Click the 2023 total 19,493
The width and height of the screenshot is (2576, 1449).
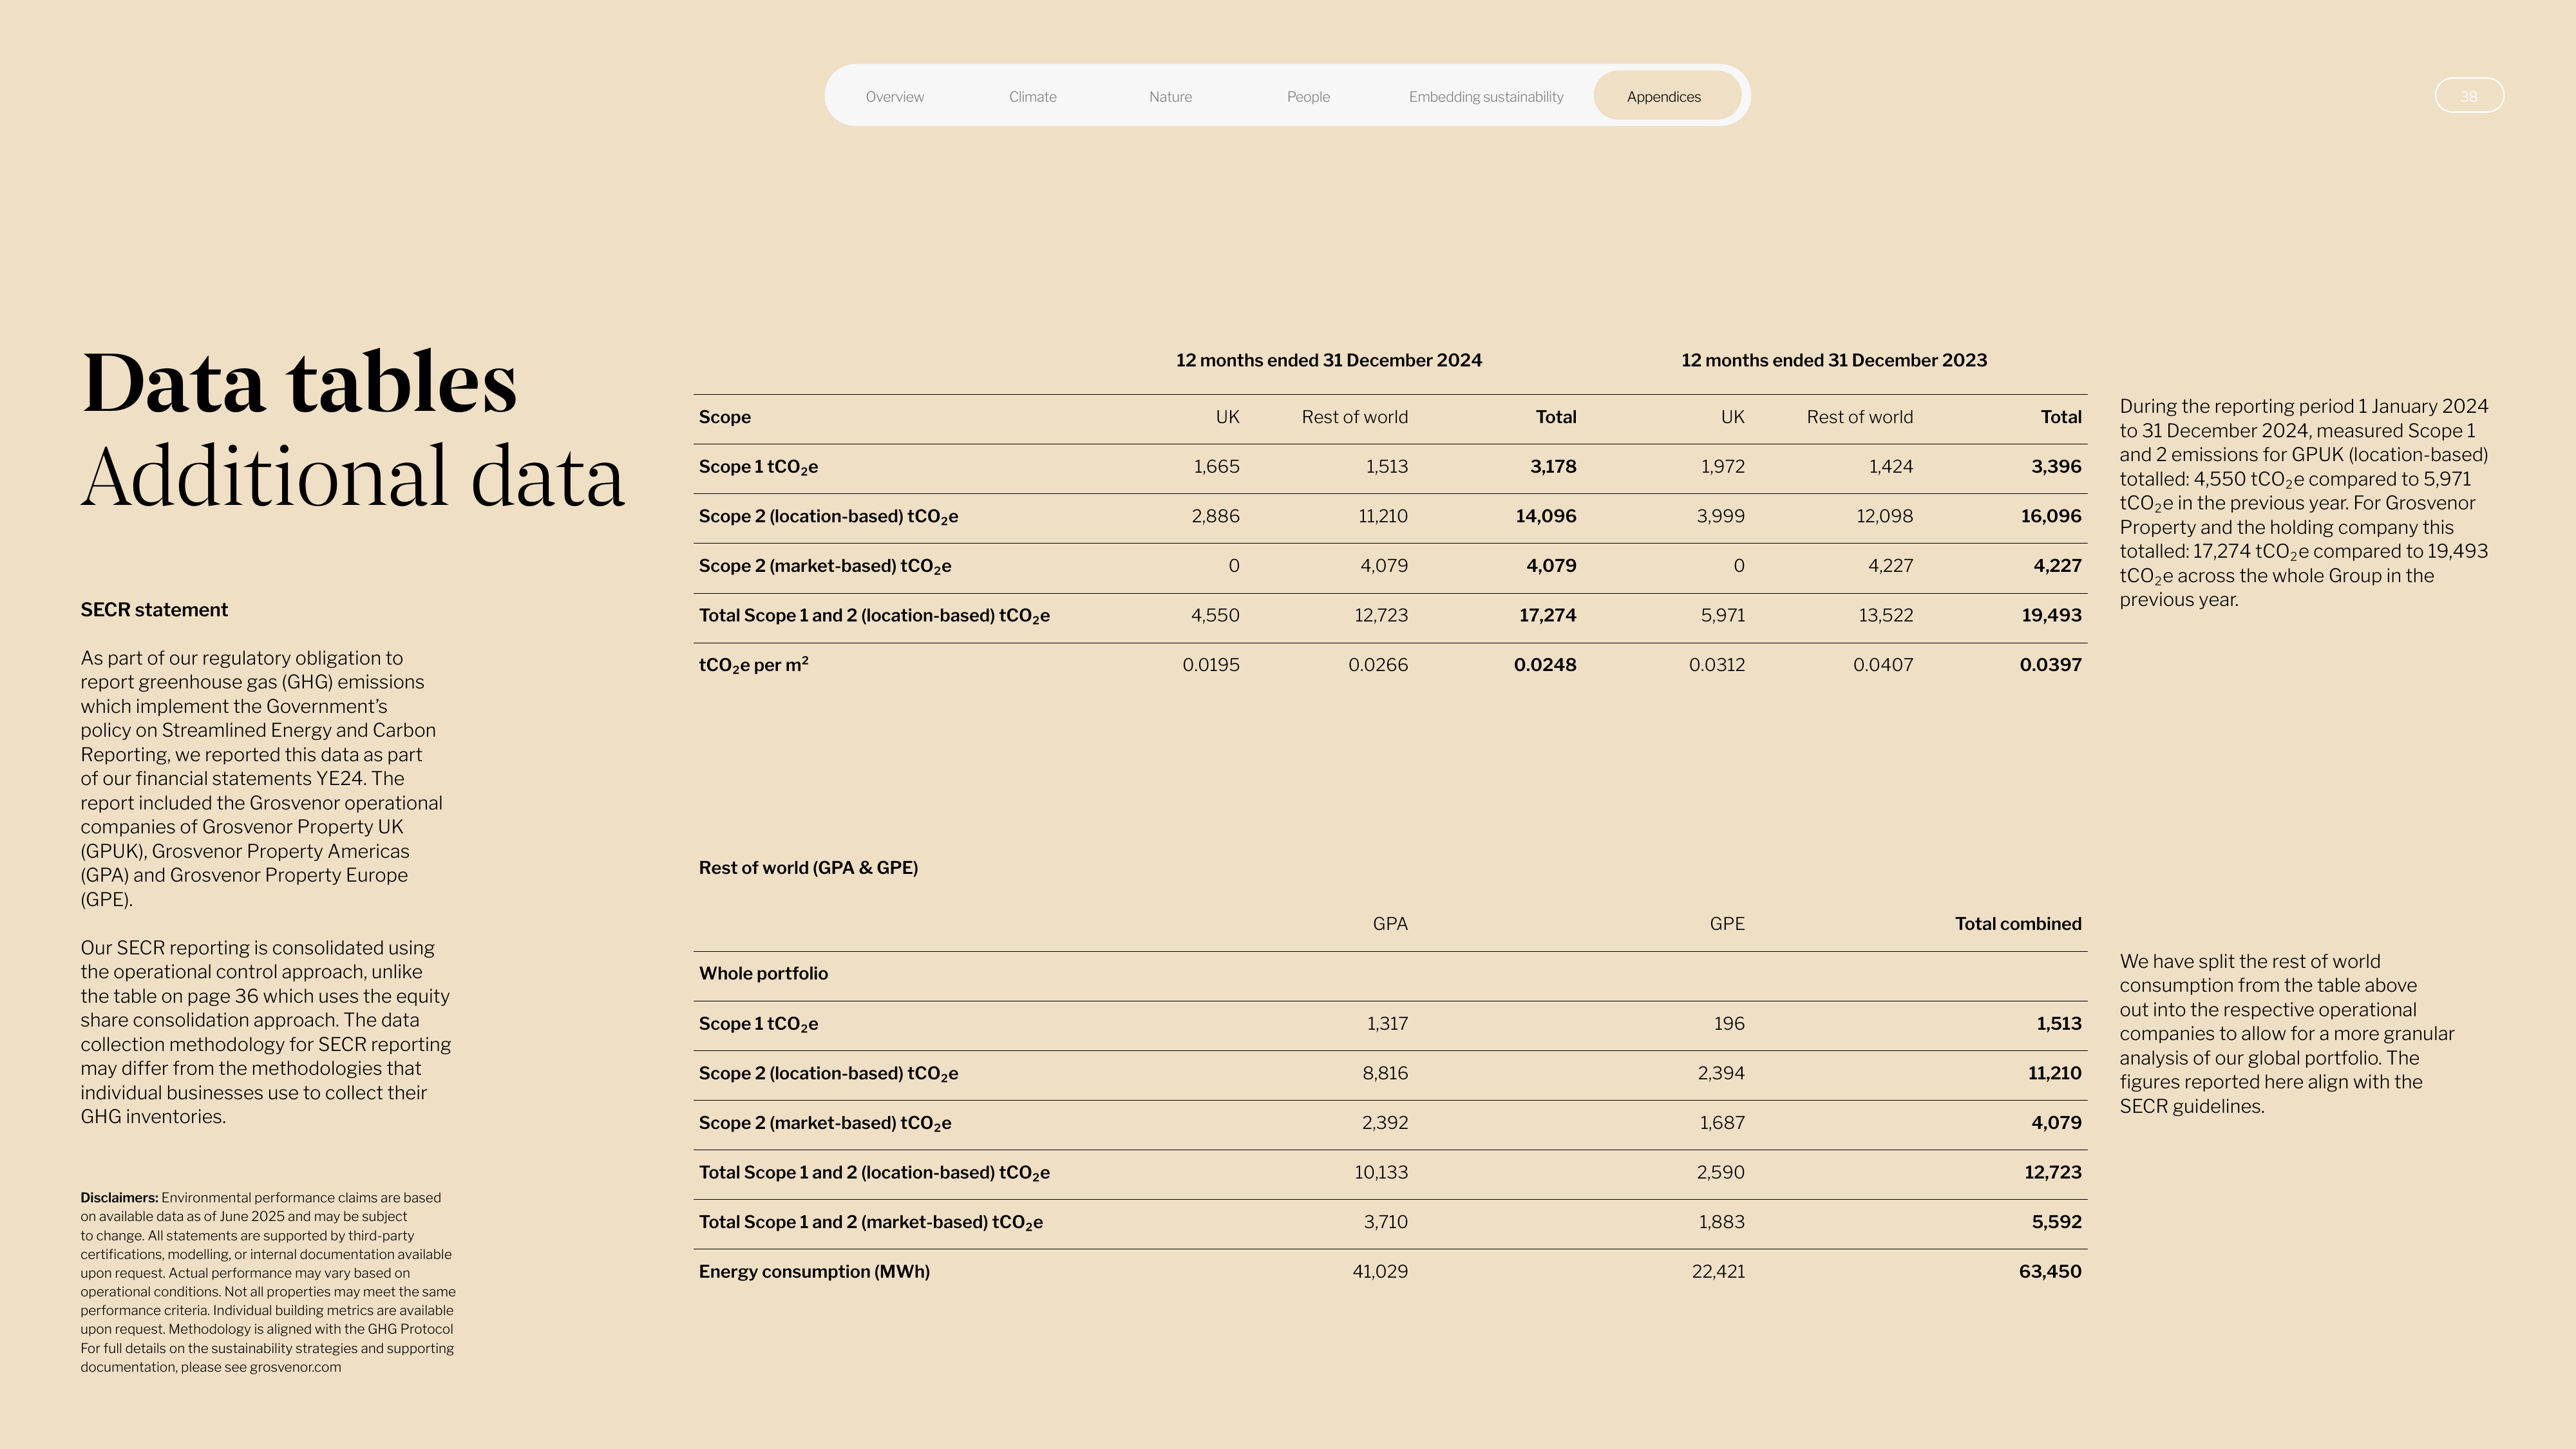point(2052,615)
